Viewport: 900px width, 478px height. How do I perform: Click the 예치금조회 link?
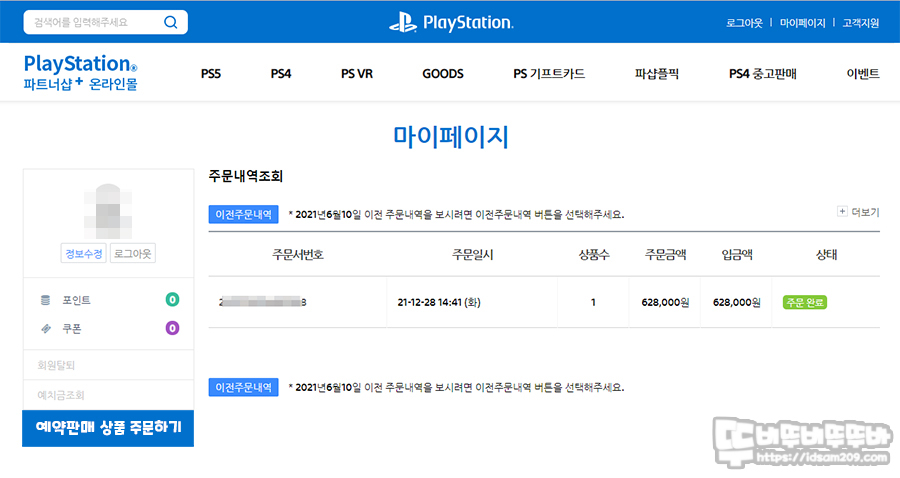point(61,395)
